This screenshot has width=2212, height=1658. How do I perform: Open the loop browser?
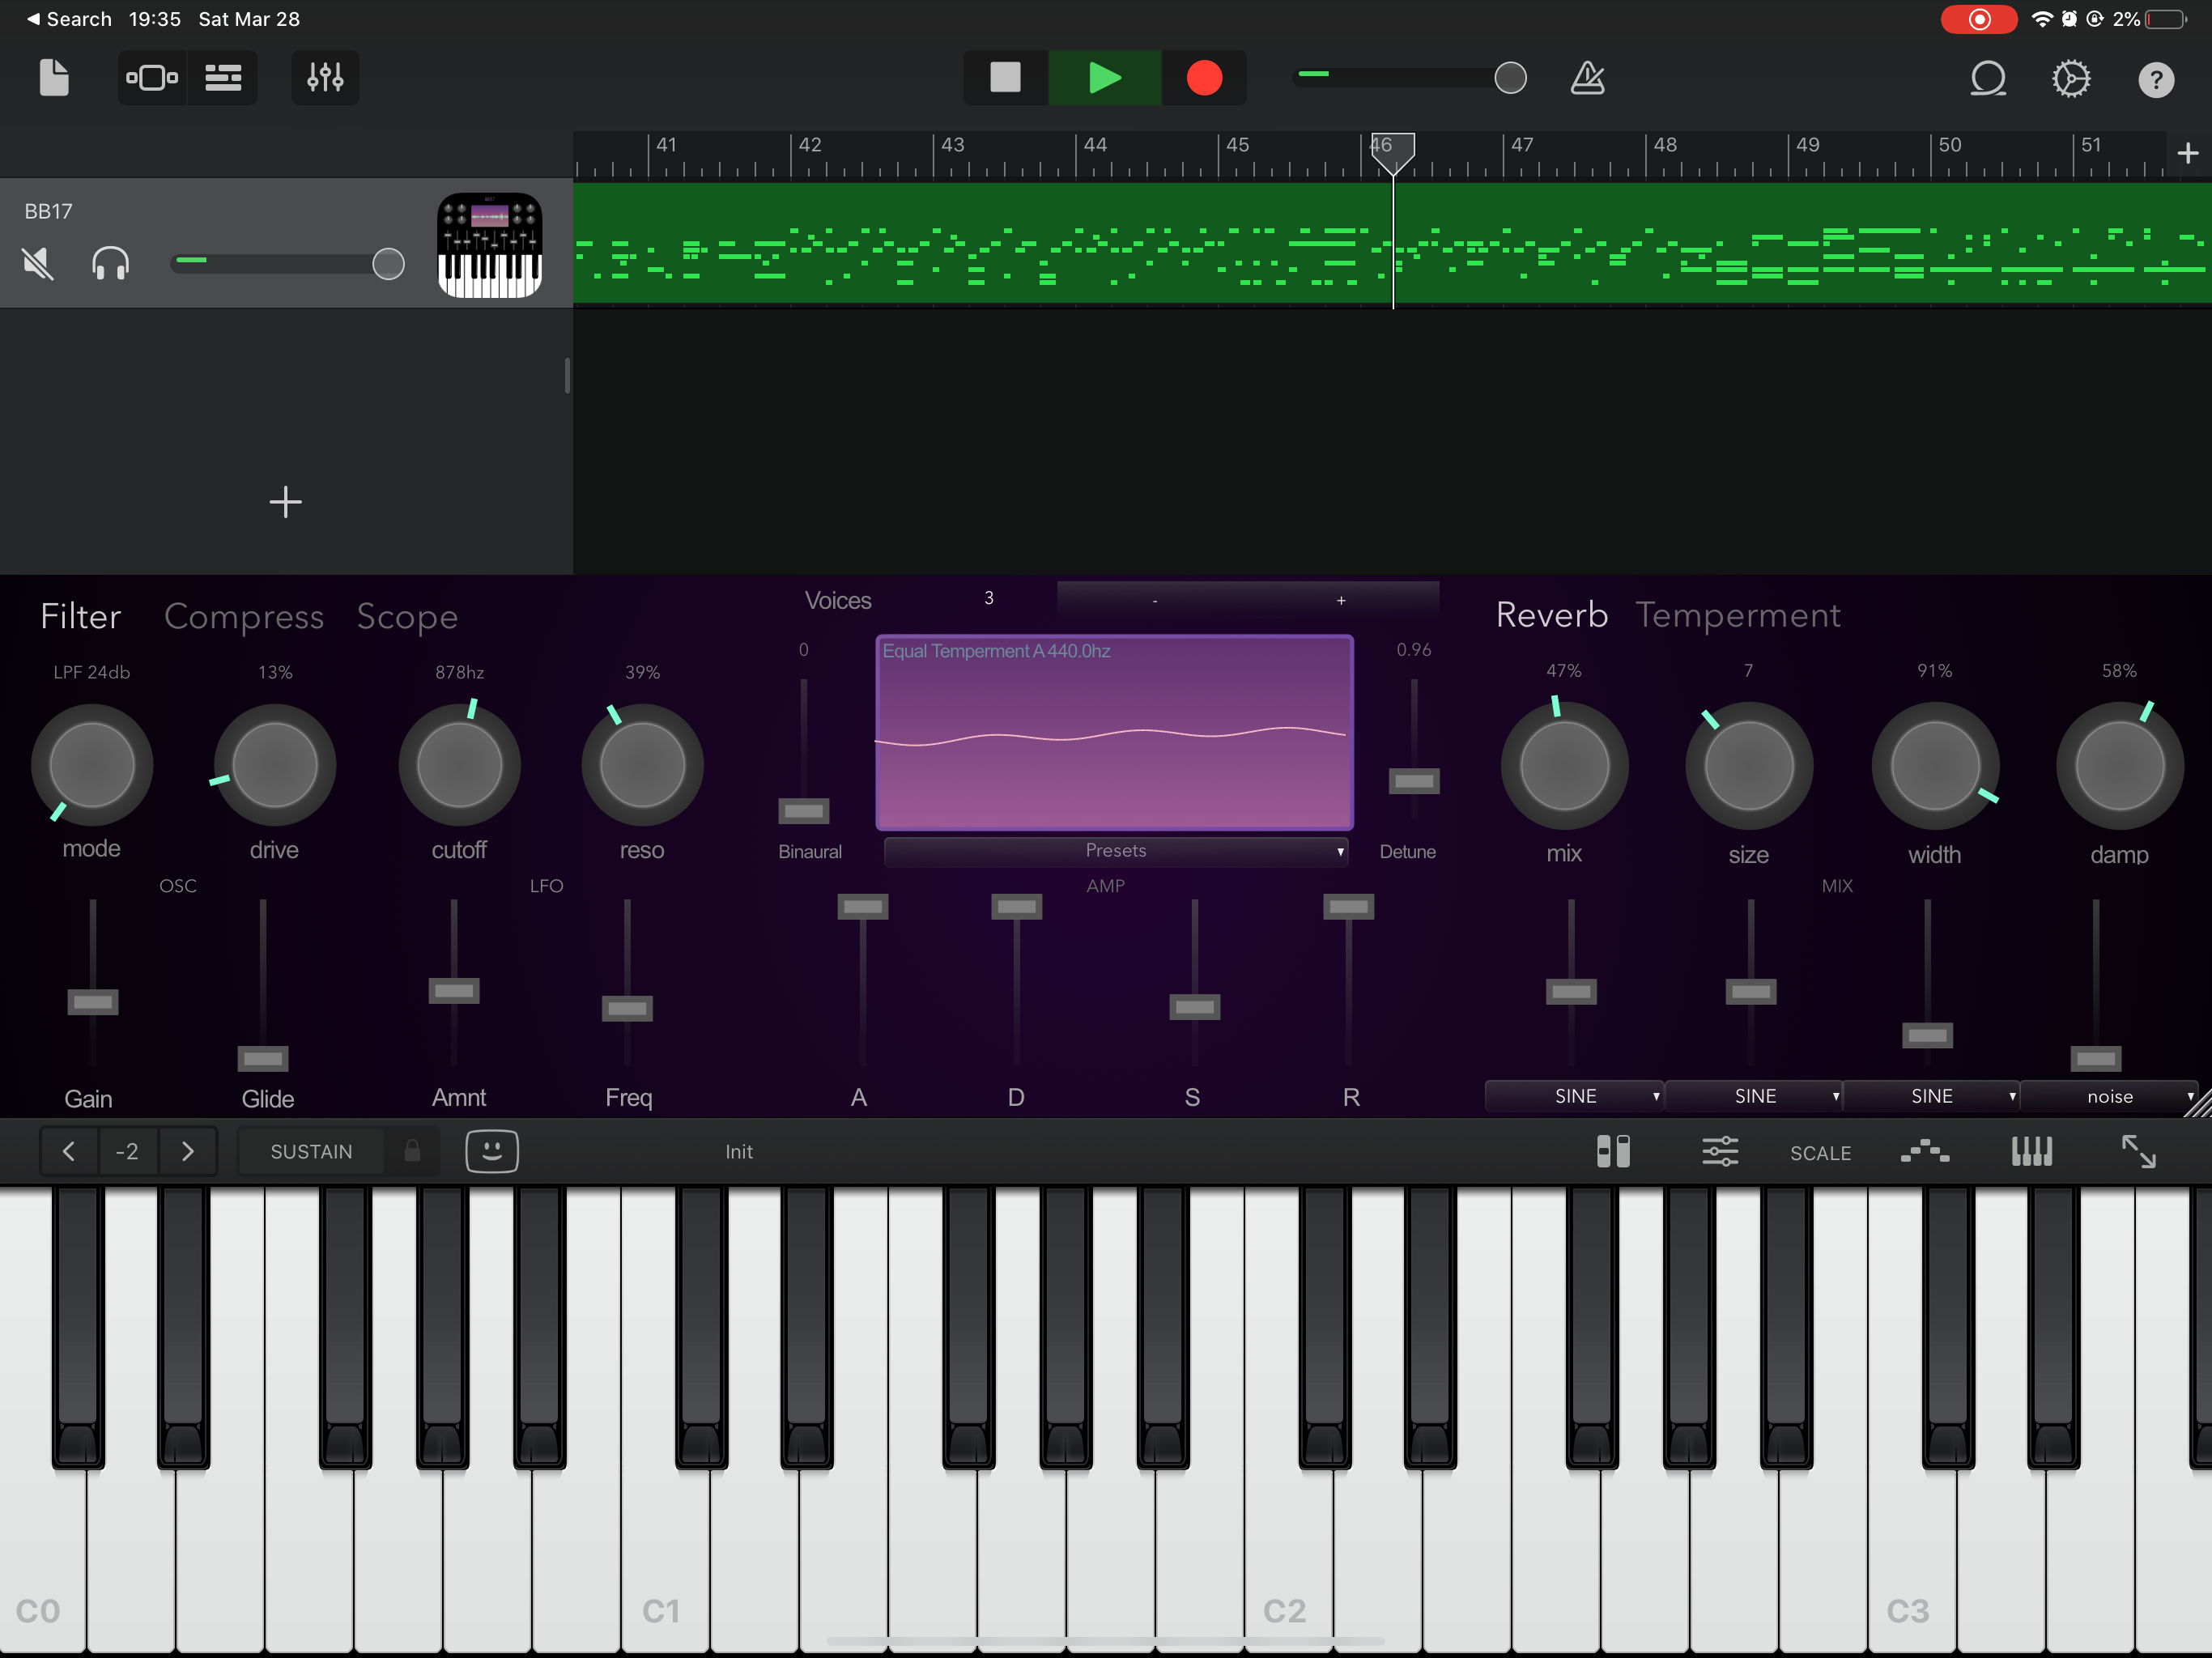pyautogui.click(x=1988, y=78)
